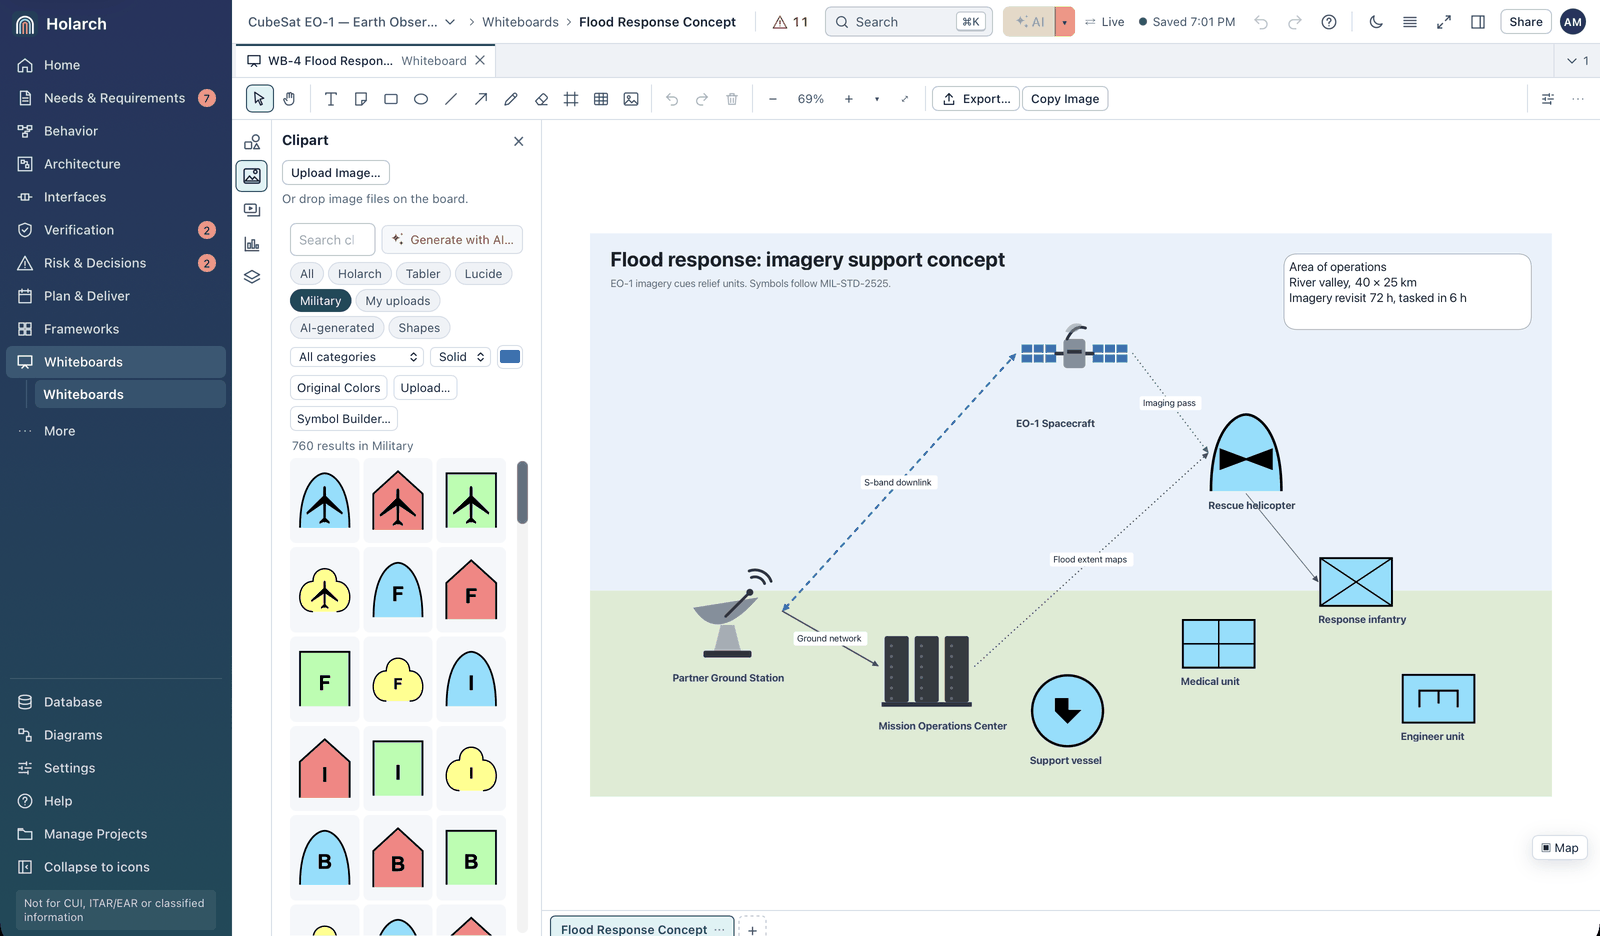Select the eraser tool

point(541,99)
